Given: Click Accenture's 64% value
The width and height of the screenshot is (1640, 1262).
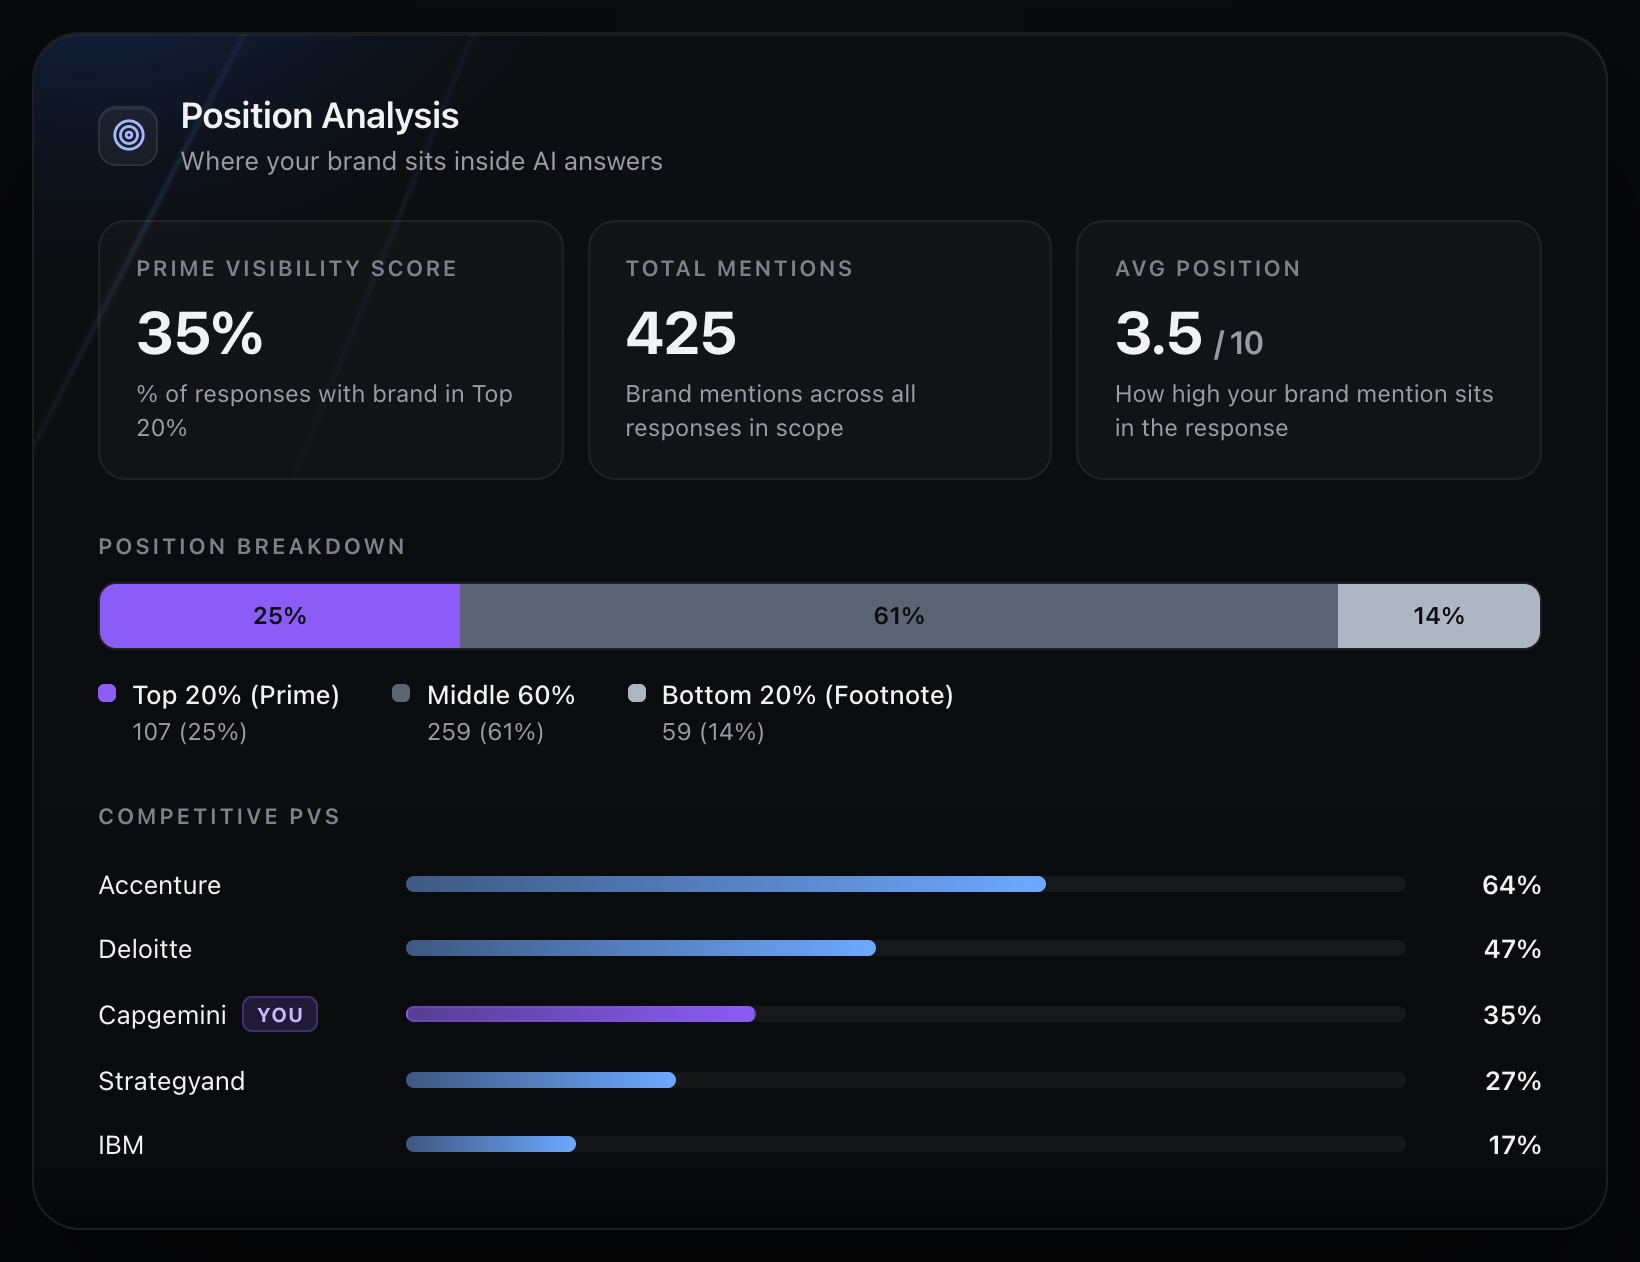Looking at the screenshot, I should (x=1511, y=885).
